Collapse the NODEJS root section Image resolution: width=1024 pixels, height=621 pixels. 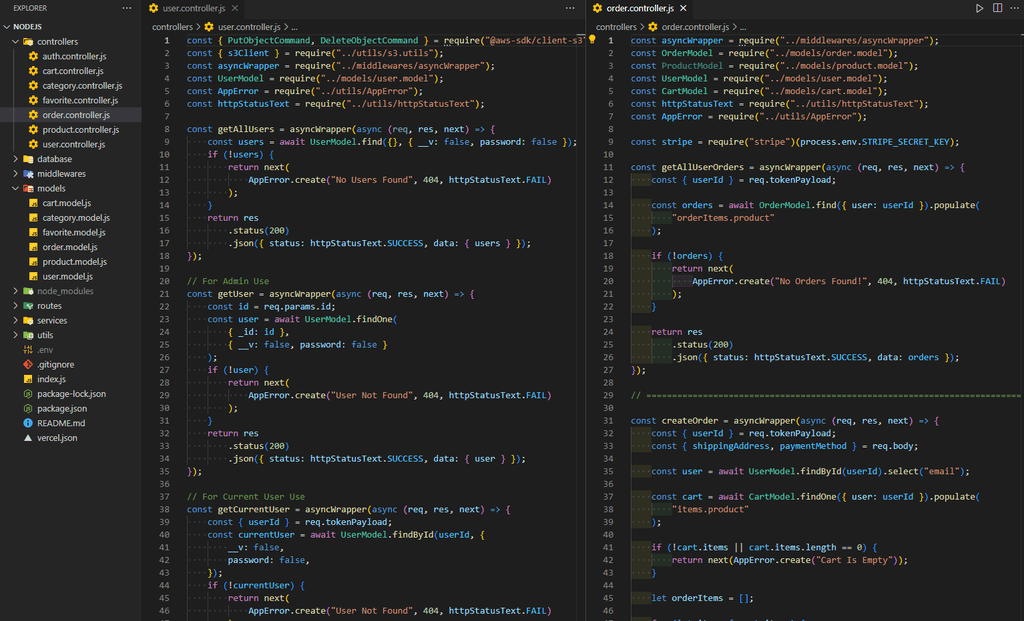(24, 27)
